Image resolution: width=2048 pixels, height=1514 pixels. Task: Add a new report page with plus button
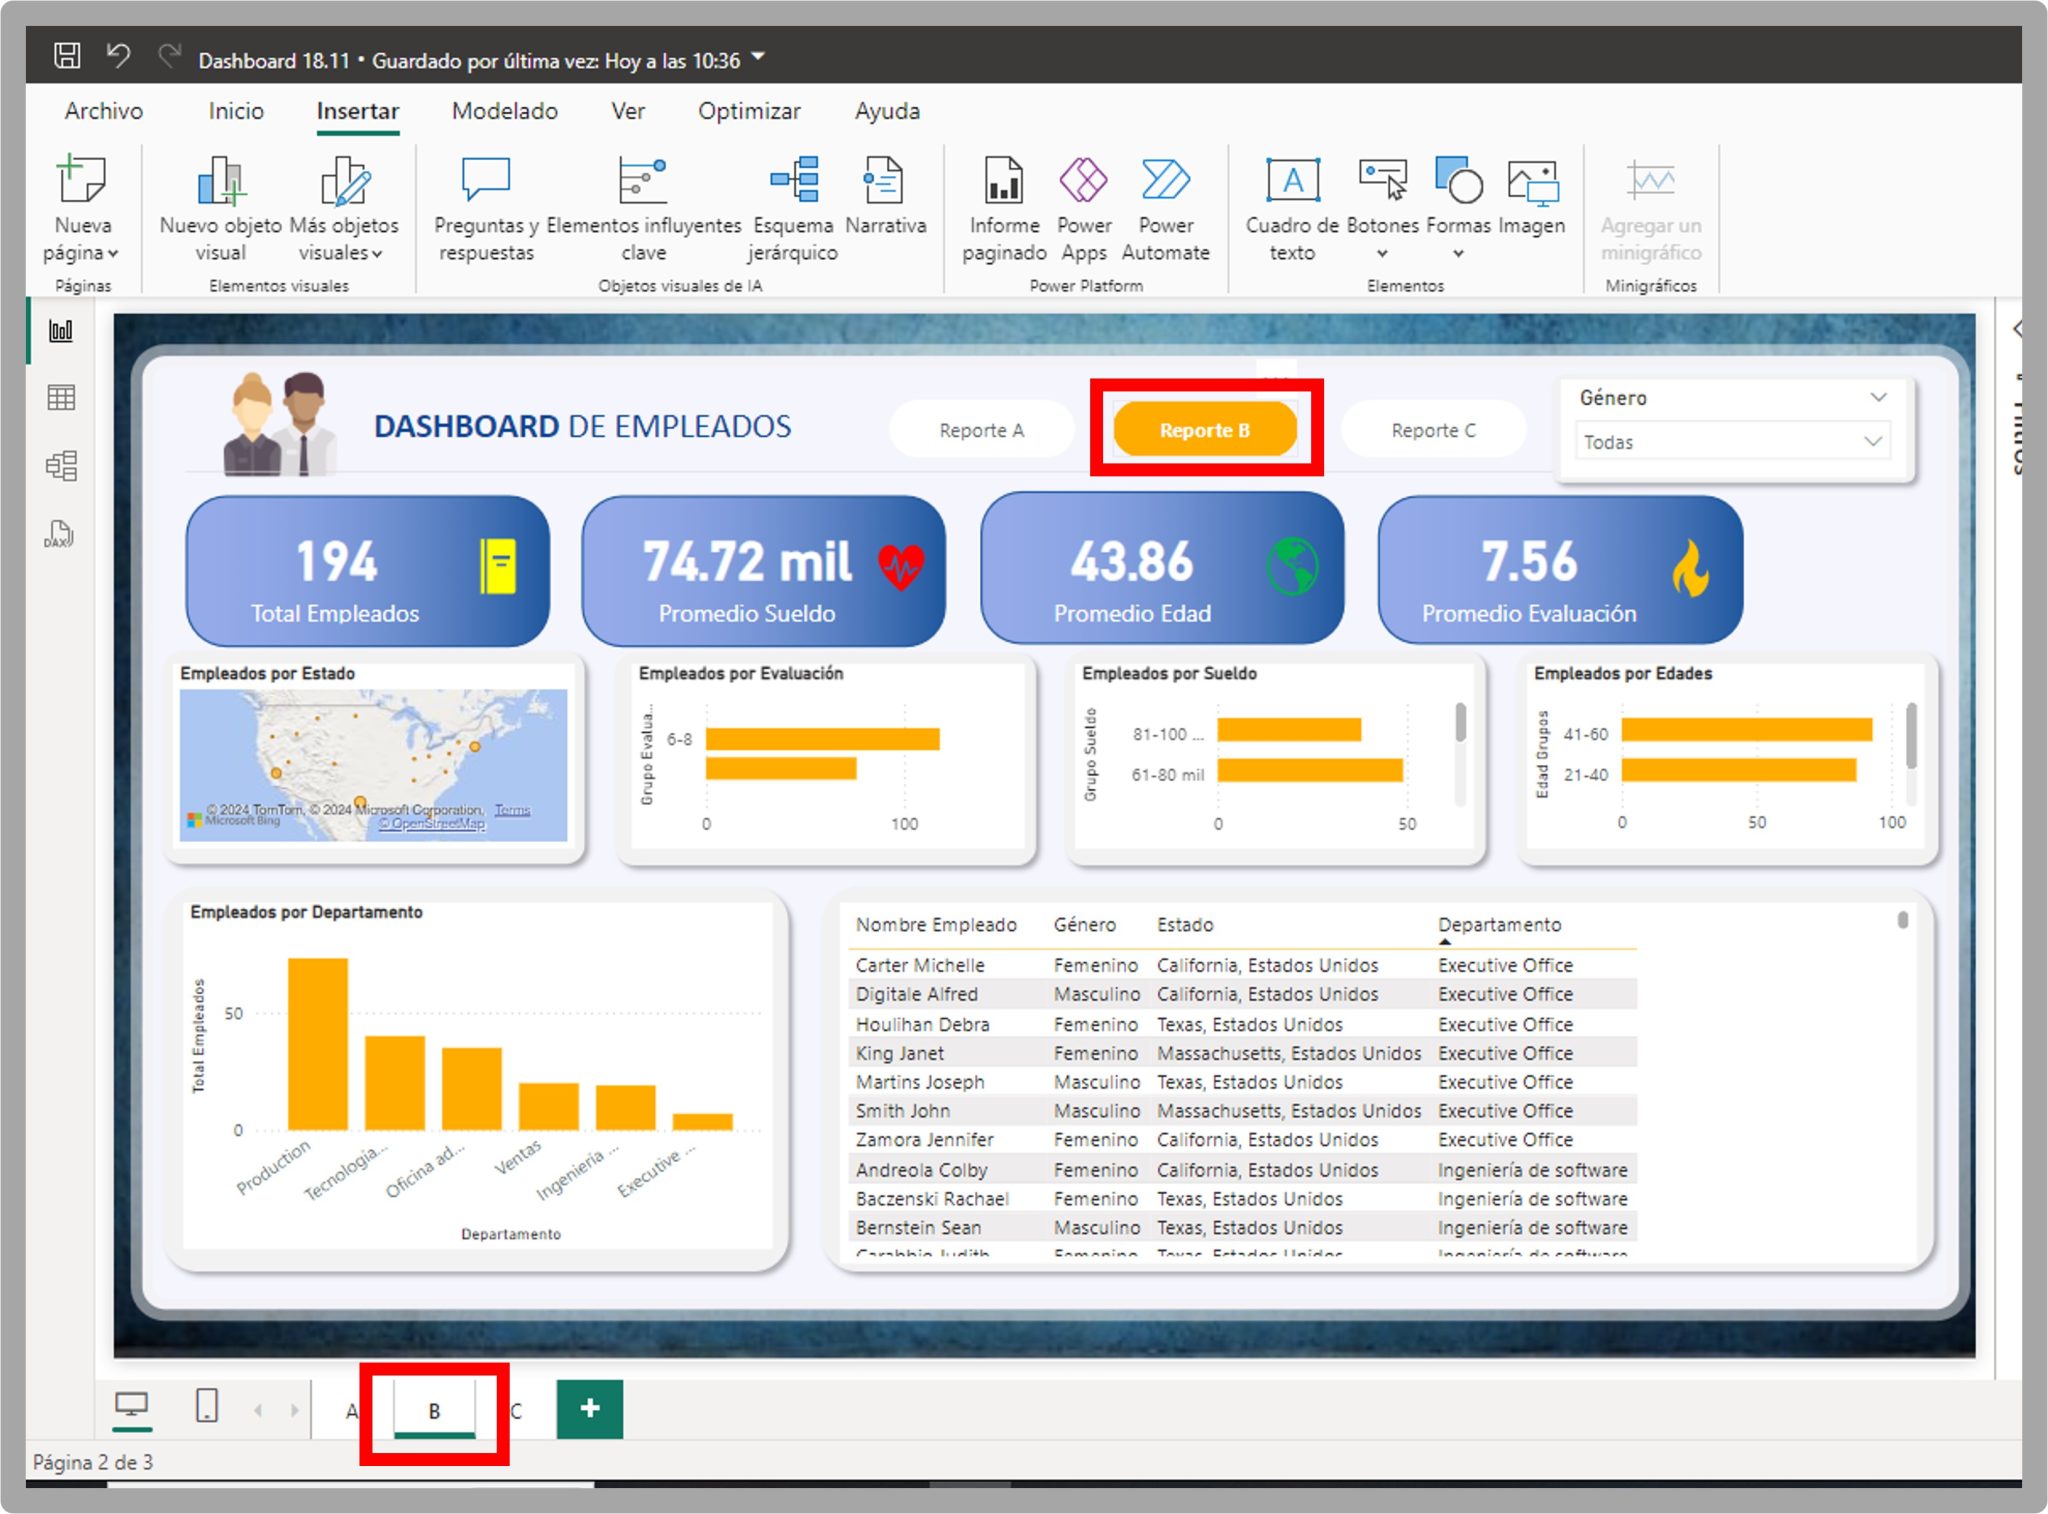click(x=590, y=1407)
